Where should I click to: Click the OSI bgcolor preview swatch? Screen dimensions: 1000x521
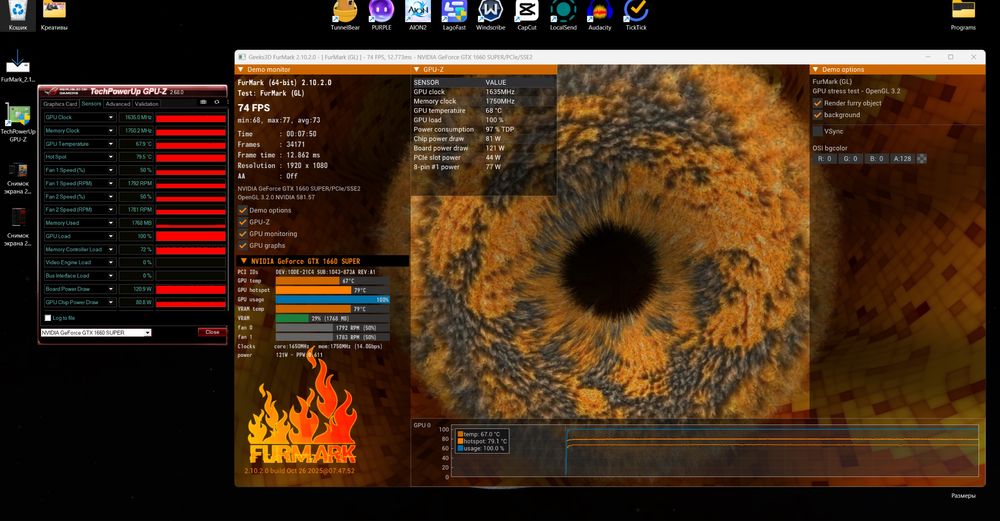tap(922, 158)
